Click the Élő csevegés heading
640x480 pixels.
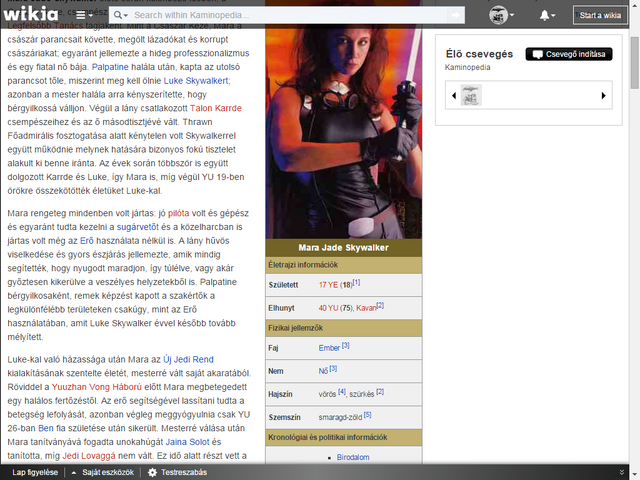(479, 54)
